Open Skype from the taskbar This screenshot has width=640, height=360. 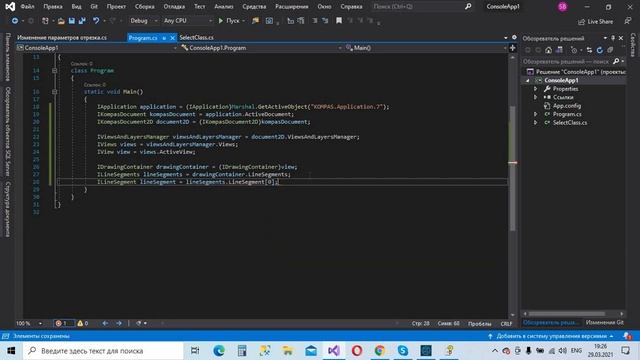[403, 351]
